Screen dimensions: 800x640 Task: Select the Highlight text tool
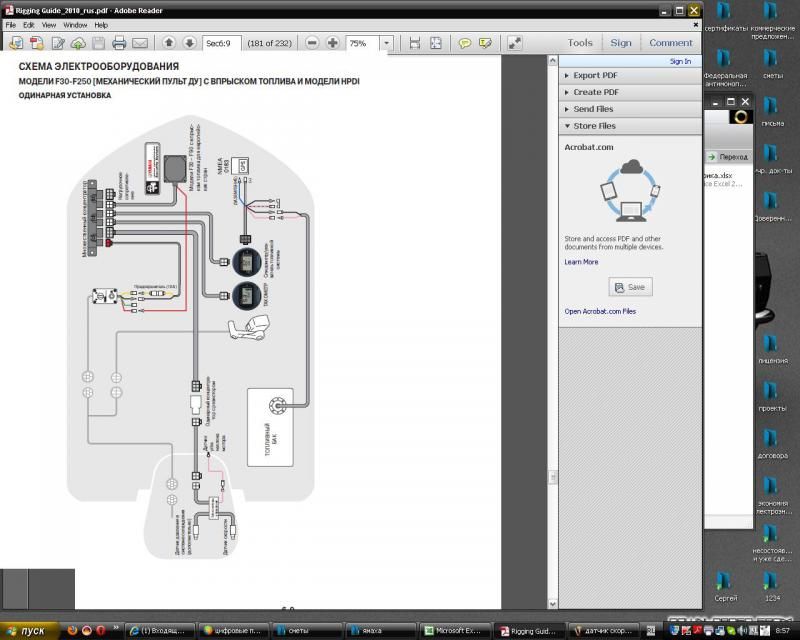[x=485, y=43]
